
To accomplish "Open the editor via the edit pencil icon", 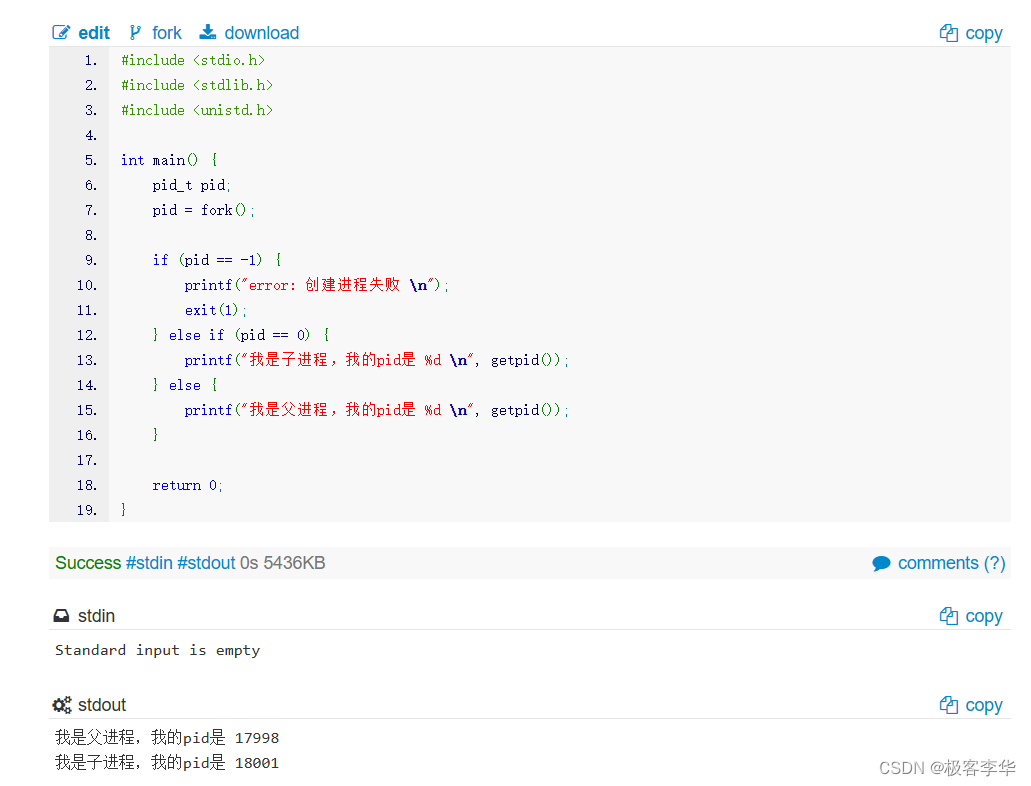I will tap(62, 32).
